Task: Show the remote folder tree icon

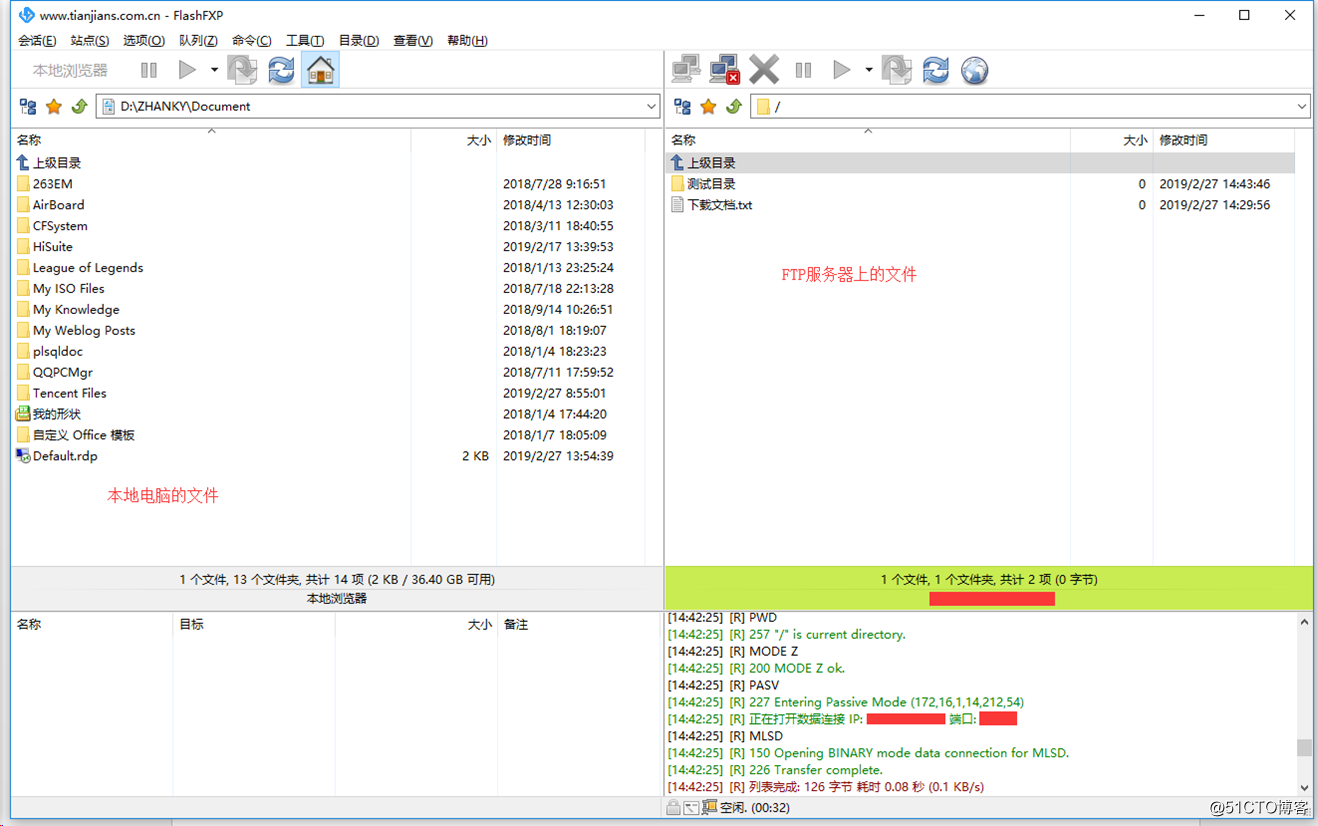Action: click(x=683, y=106)
